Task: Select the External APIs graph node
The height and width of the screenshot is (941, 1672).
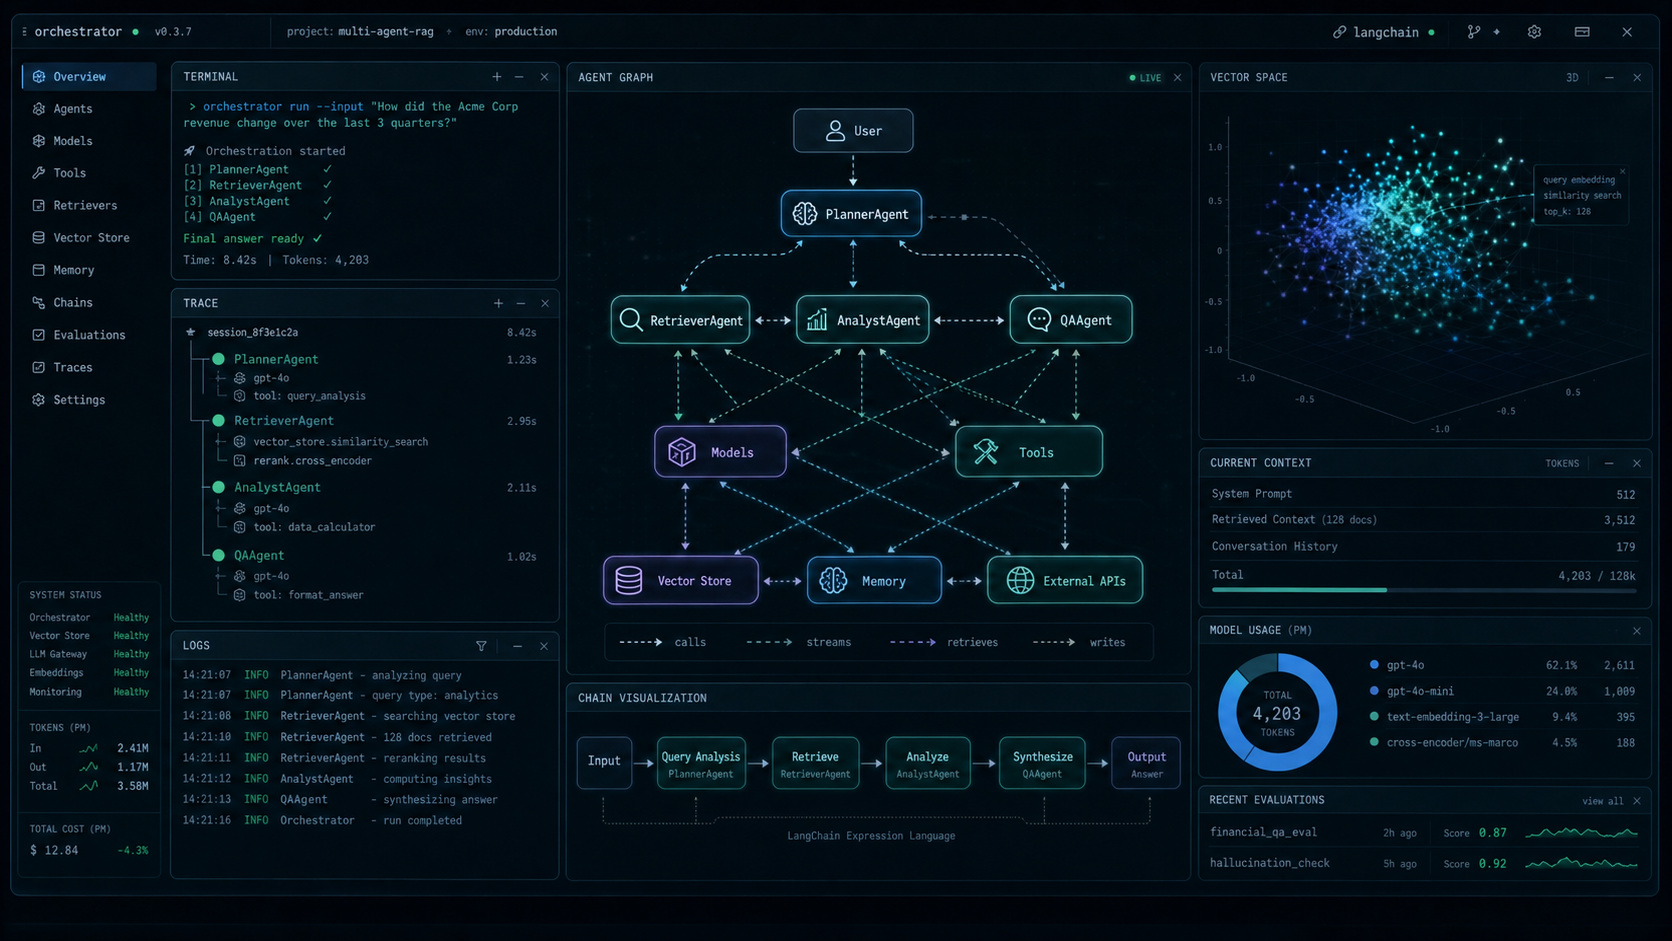Action: 1065,581
